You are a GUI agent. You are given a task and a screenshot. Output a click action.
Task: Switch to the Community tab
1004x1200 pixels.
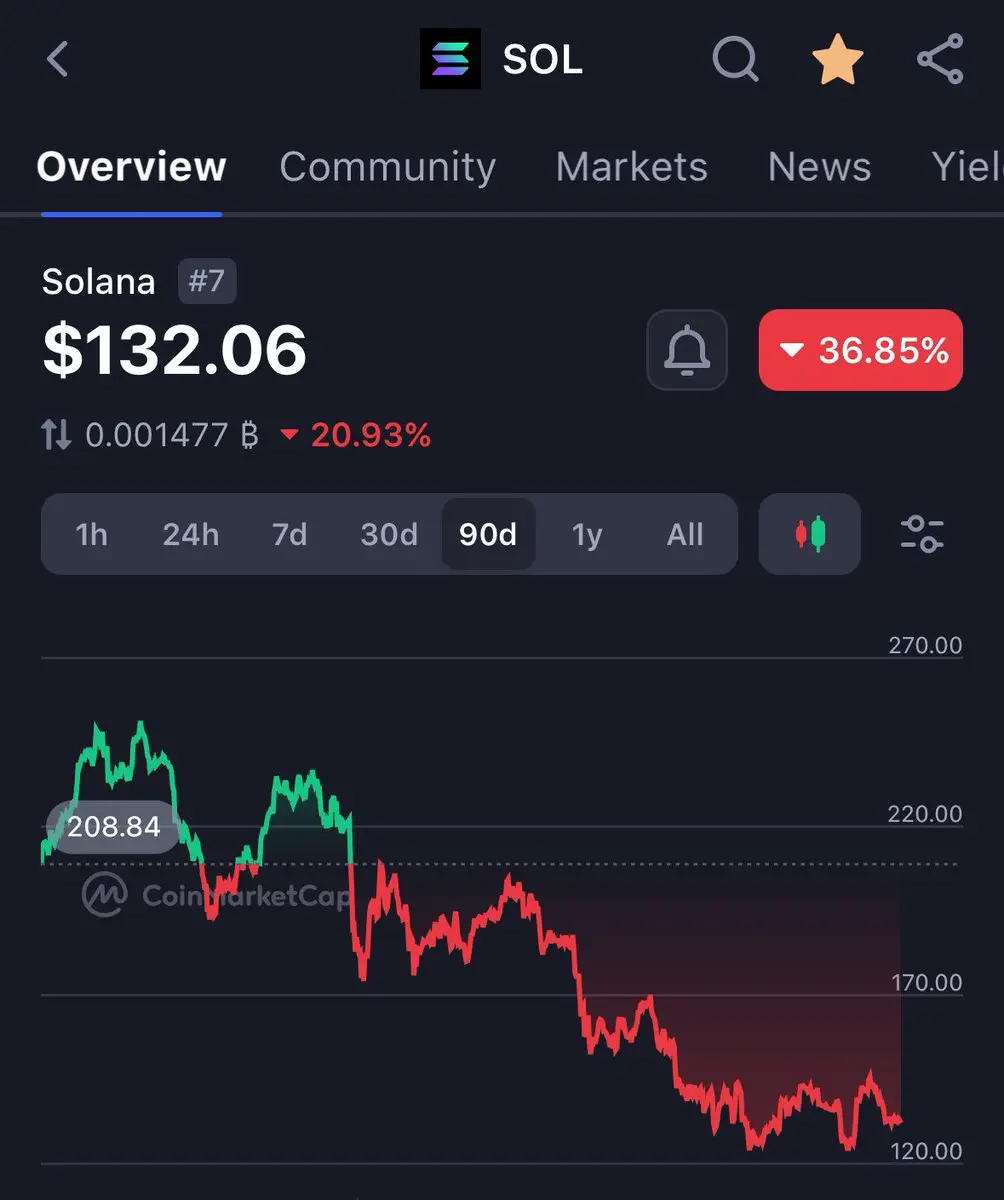387,166
